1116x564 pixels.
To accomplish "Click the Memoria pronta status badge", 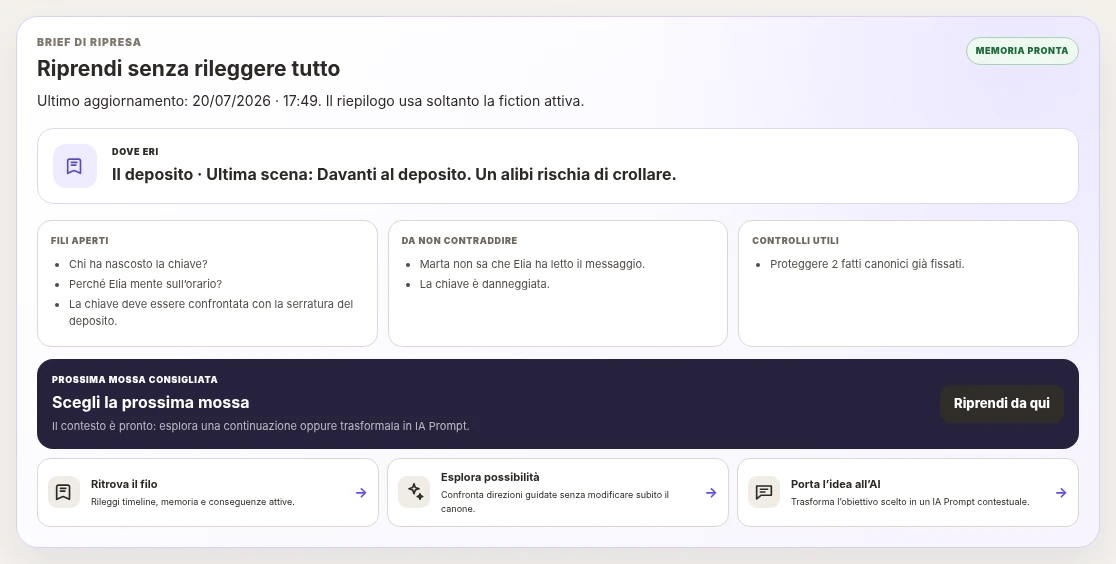I will pos(1021,51).
